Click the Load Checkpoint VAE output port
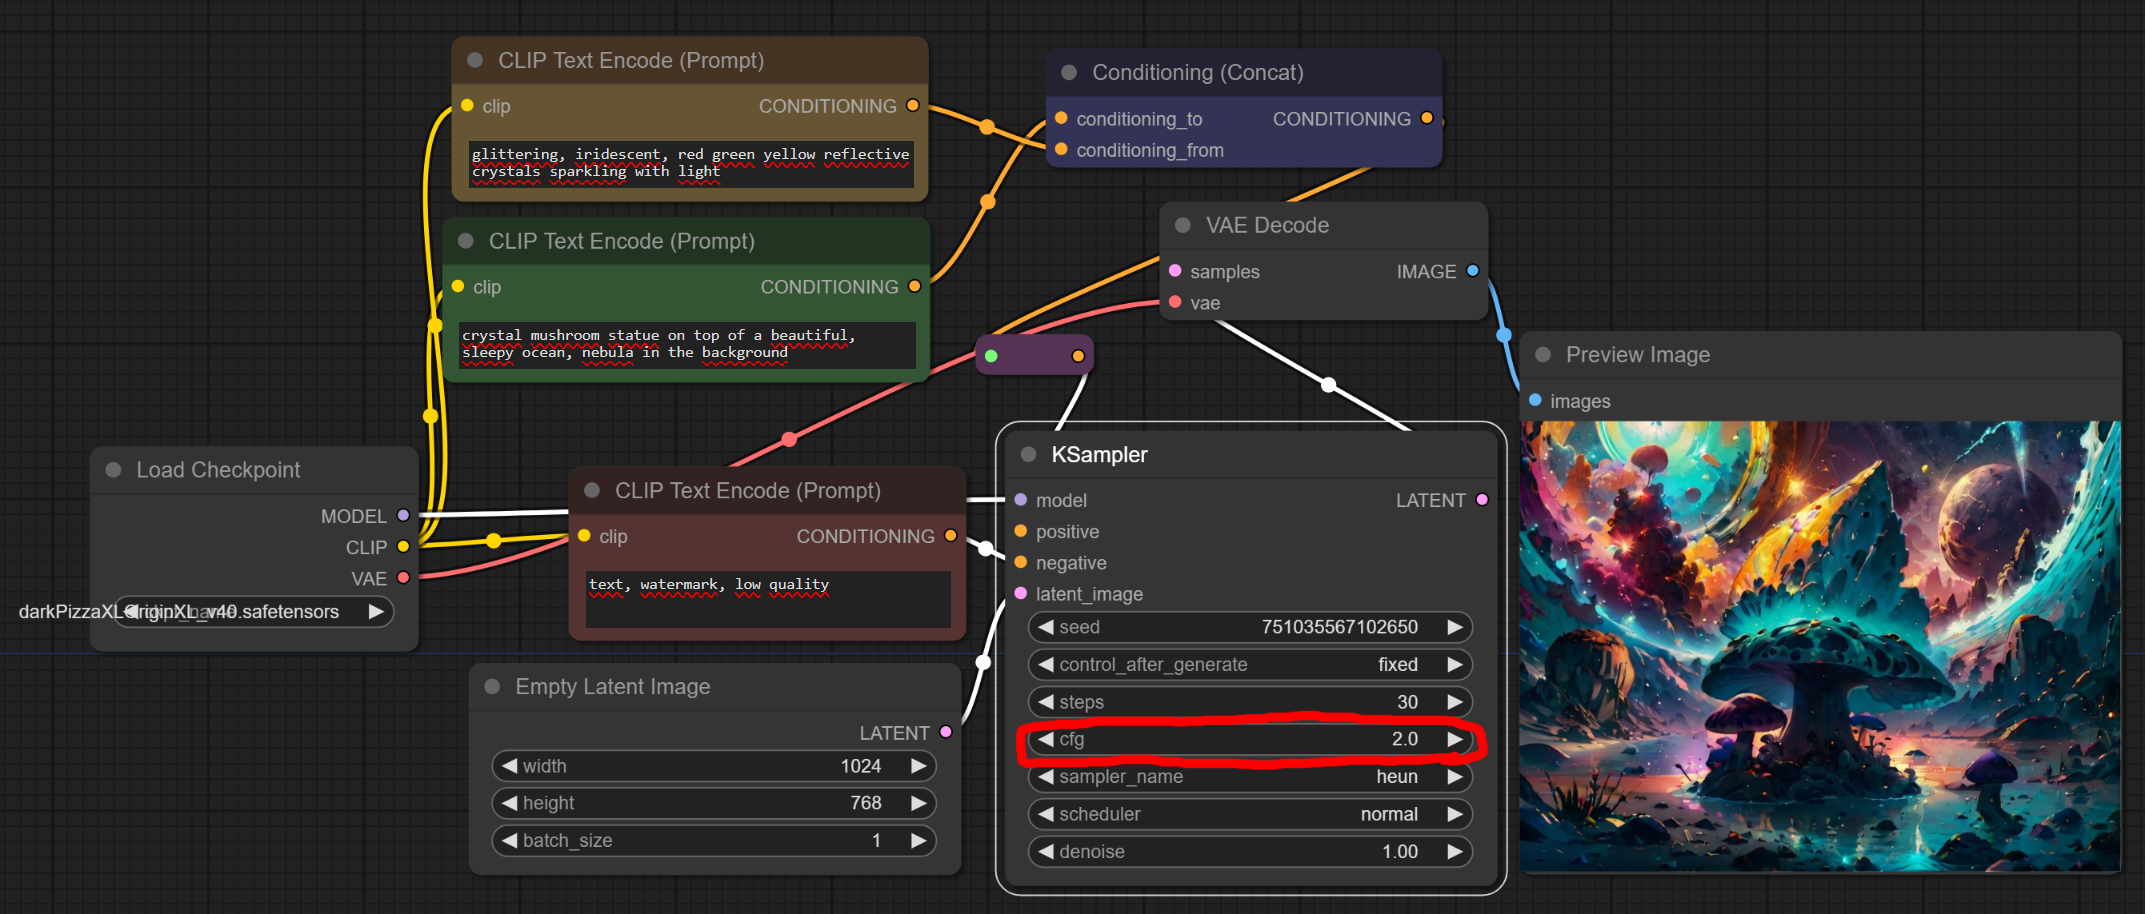This screenshot has width=2145, height=914. click(403, 578)
